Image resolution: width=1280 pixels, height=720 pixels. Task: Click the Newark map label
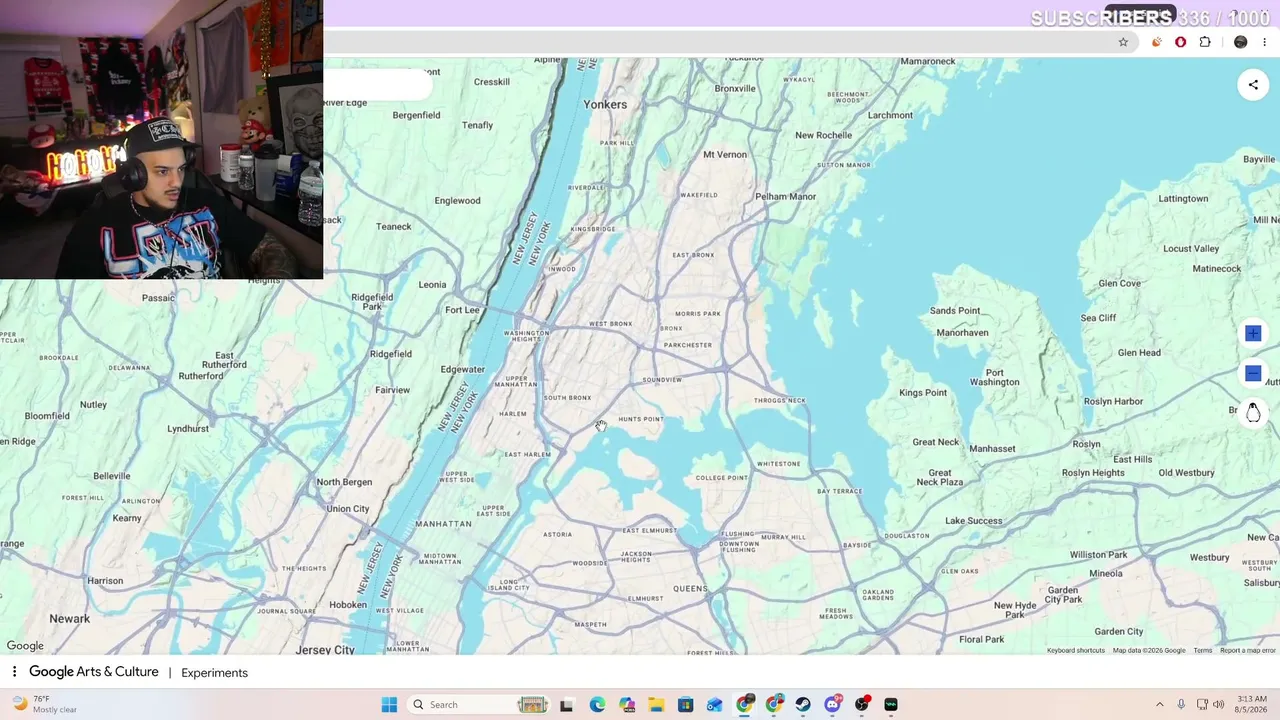click(x=70, y=619)
